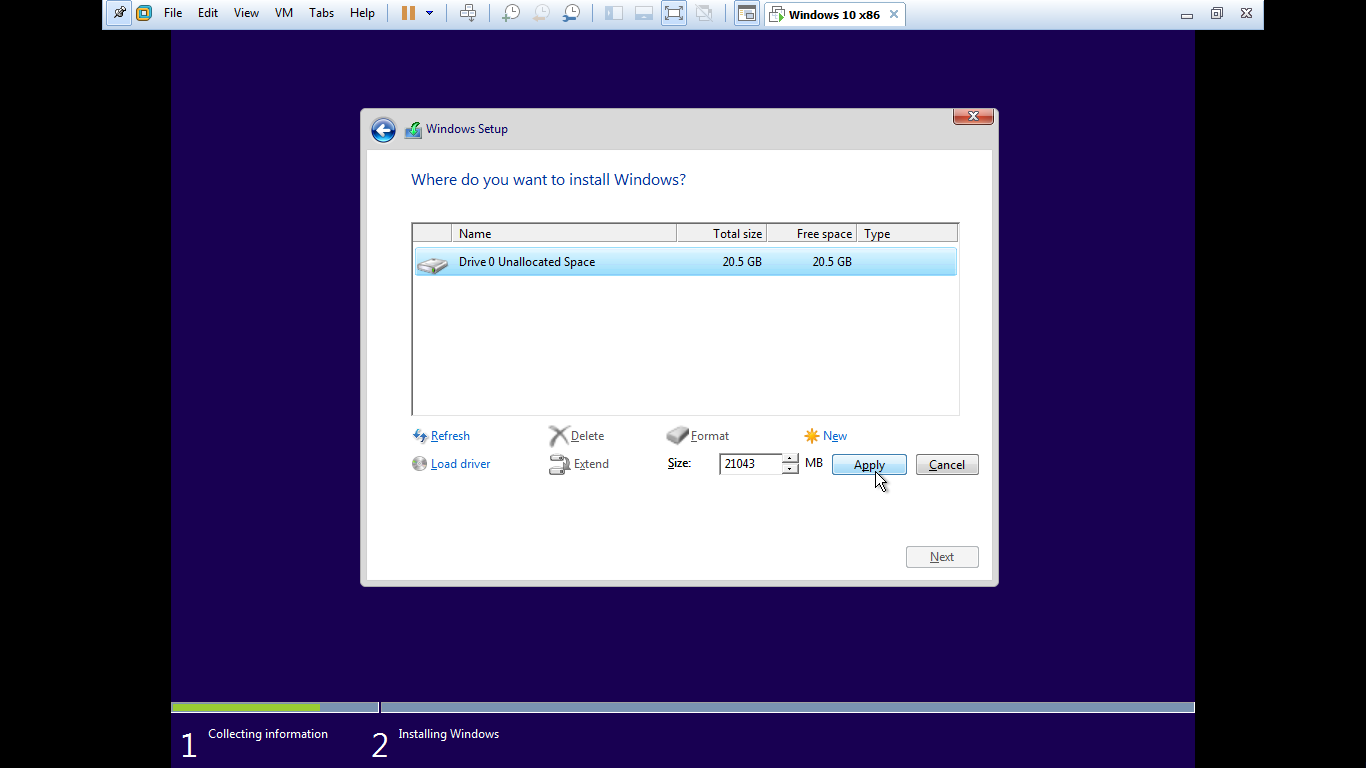
Task: Click the console view icon
Action: [746, 13]
